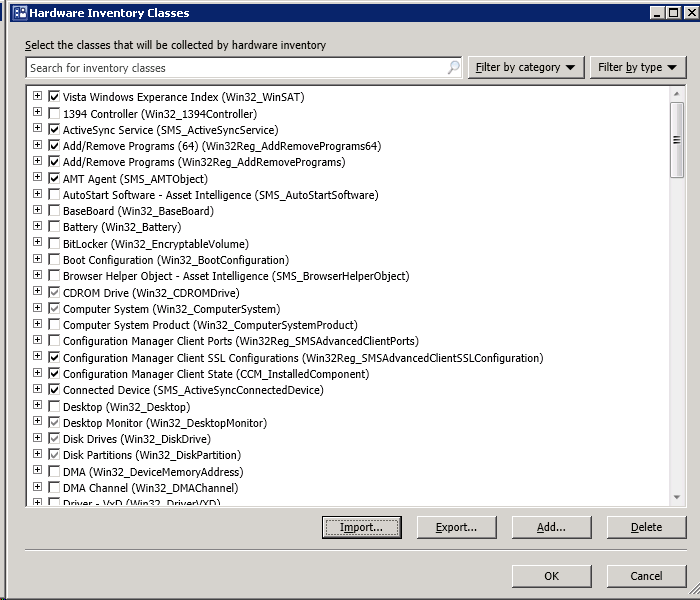
Task: Click the Import... button
Action: (362, 527)
